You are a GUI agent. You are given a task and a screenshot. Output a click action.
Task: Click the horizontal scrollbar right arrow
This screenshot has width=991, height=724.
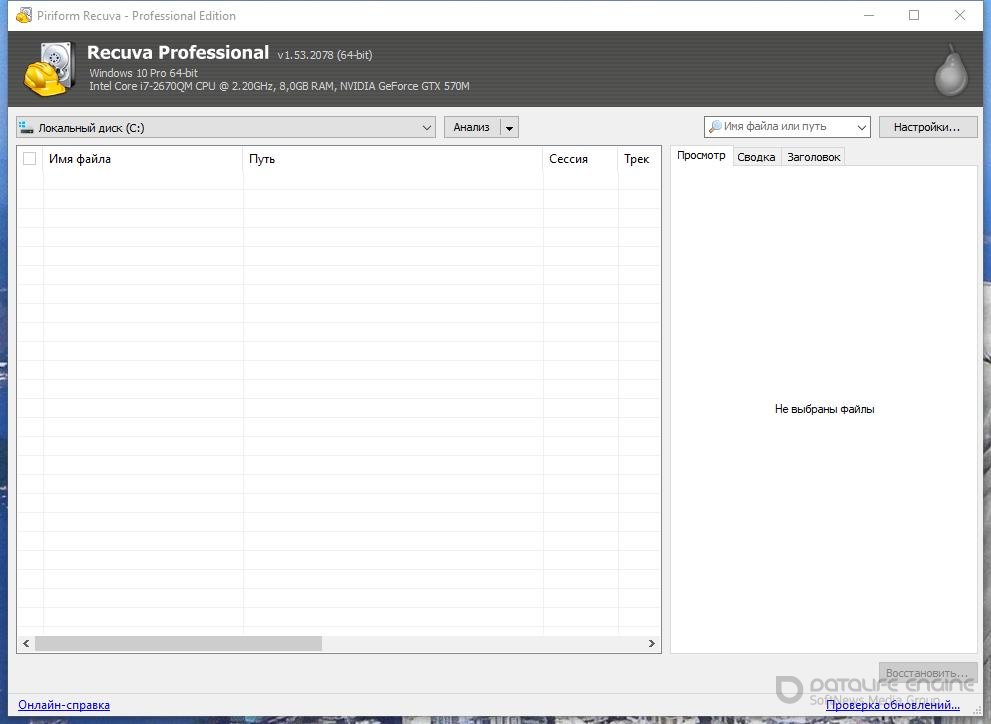(x=651, y=644)
